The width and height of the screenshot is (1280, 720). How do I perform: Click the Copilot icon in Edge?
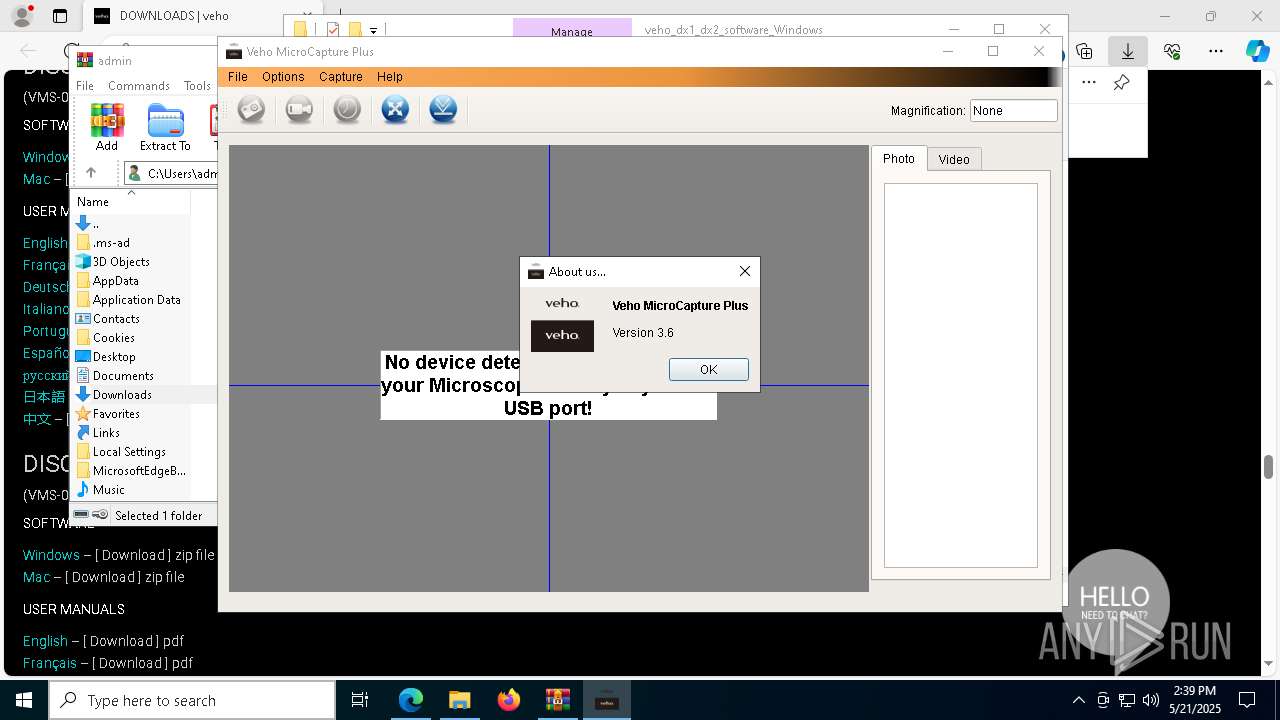coord(1258,51)
